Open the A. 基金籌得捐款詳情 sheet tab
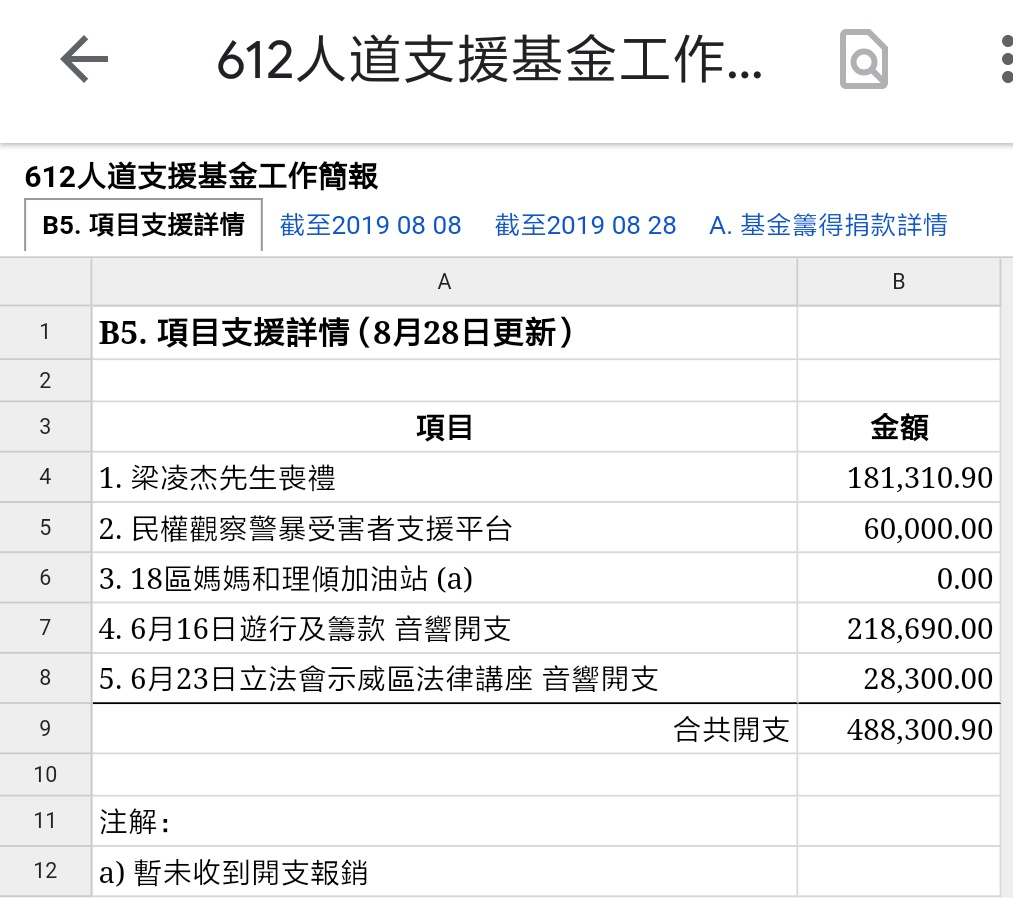Viewport: 1013px width, 898px height. click(828, 225)
